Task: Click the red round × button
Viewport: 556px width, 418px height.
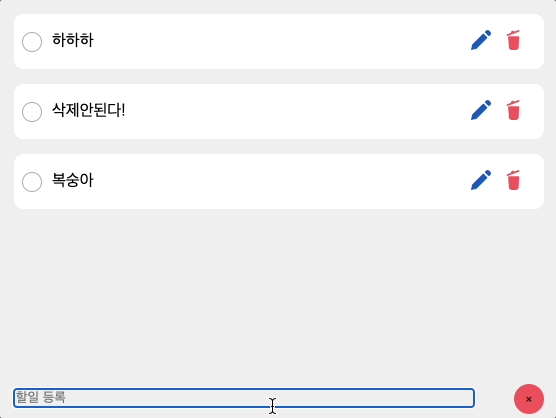Action: coord(529,399)
